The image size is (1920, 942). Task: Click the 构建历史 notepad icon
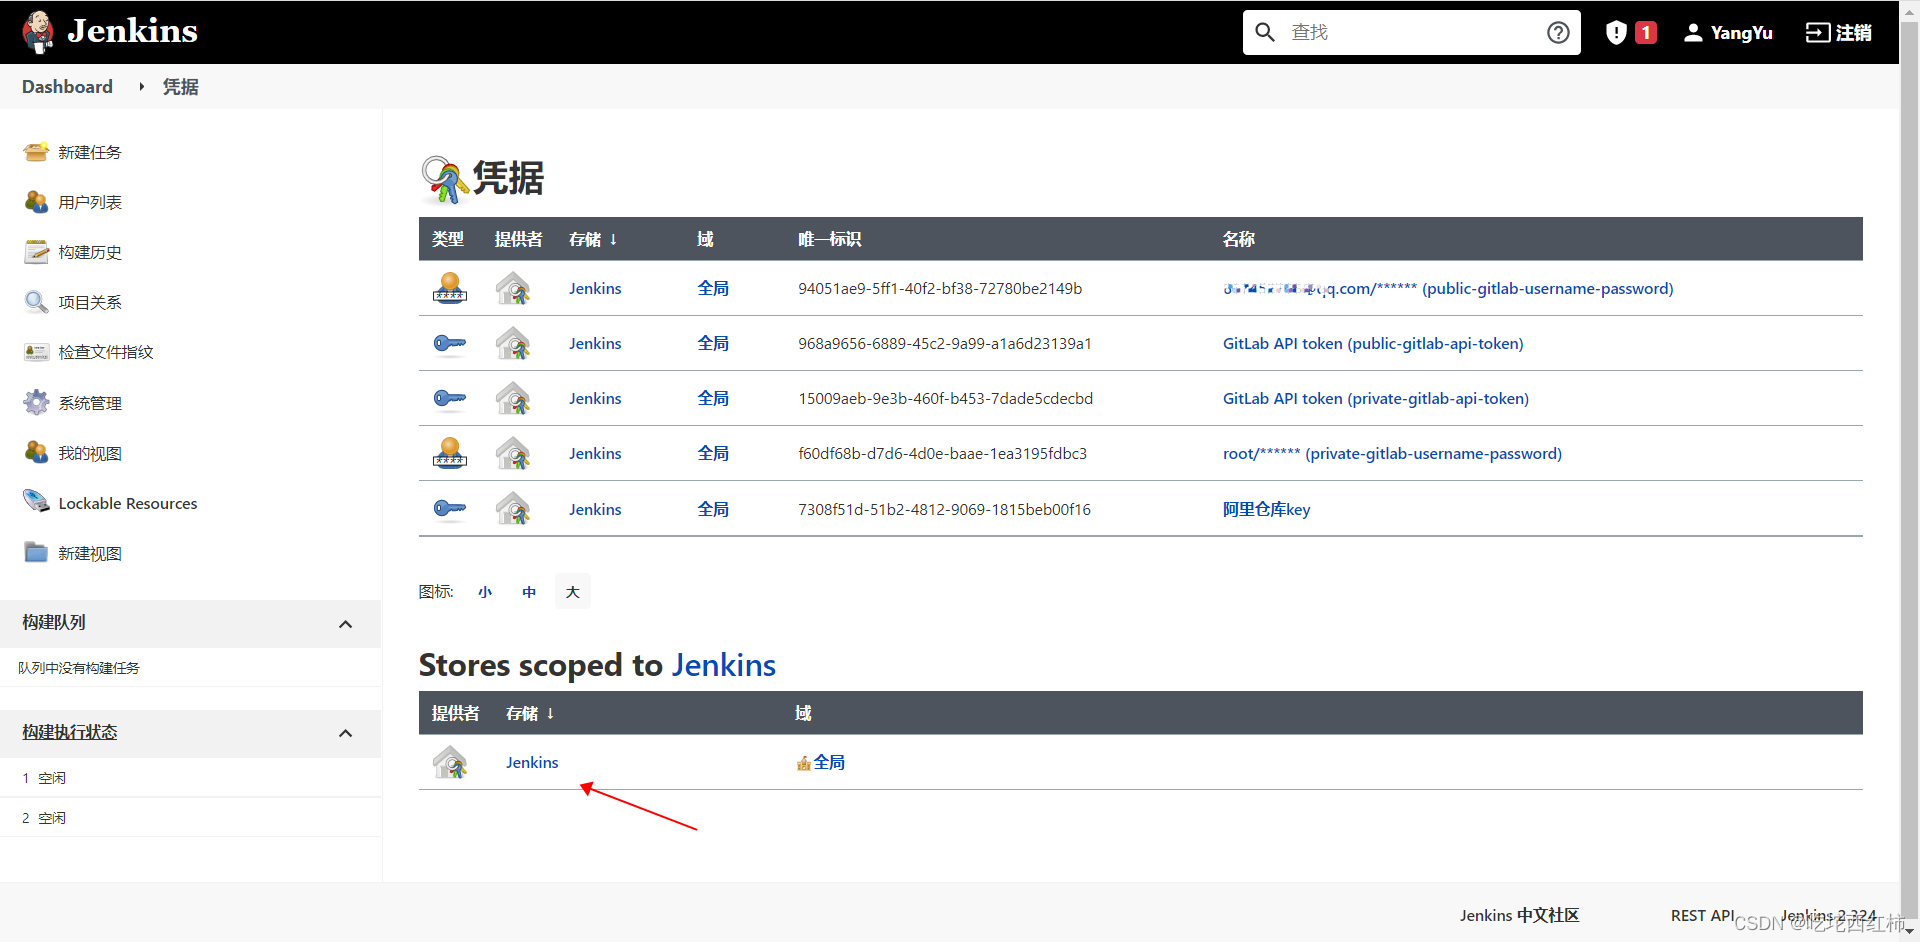(x=36, y=252)
